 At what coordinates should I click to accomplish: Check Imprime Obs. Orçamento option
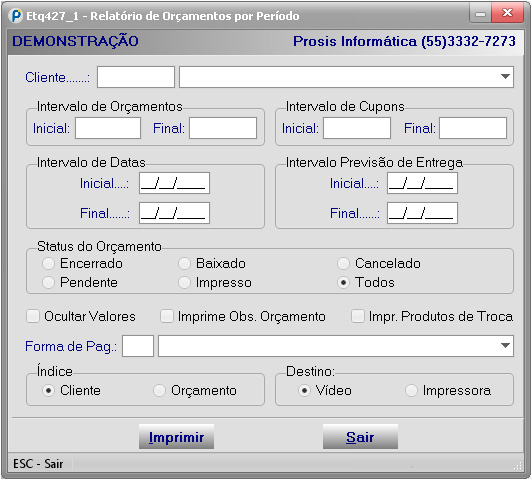167,316
